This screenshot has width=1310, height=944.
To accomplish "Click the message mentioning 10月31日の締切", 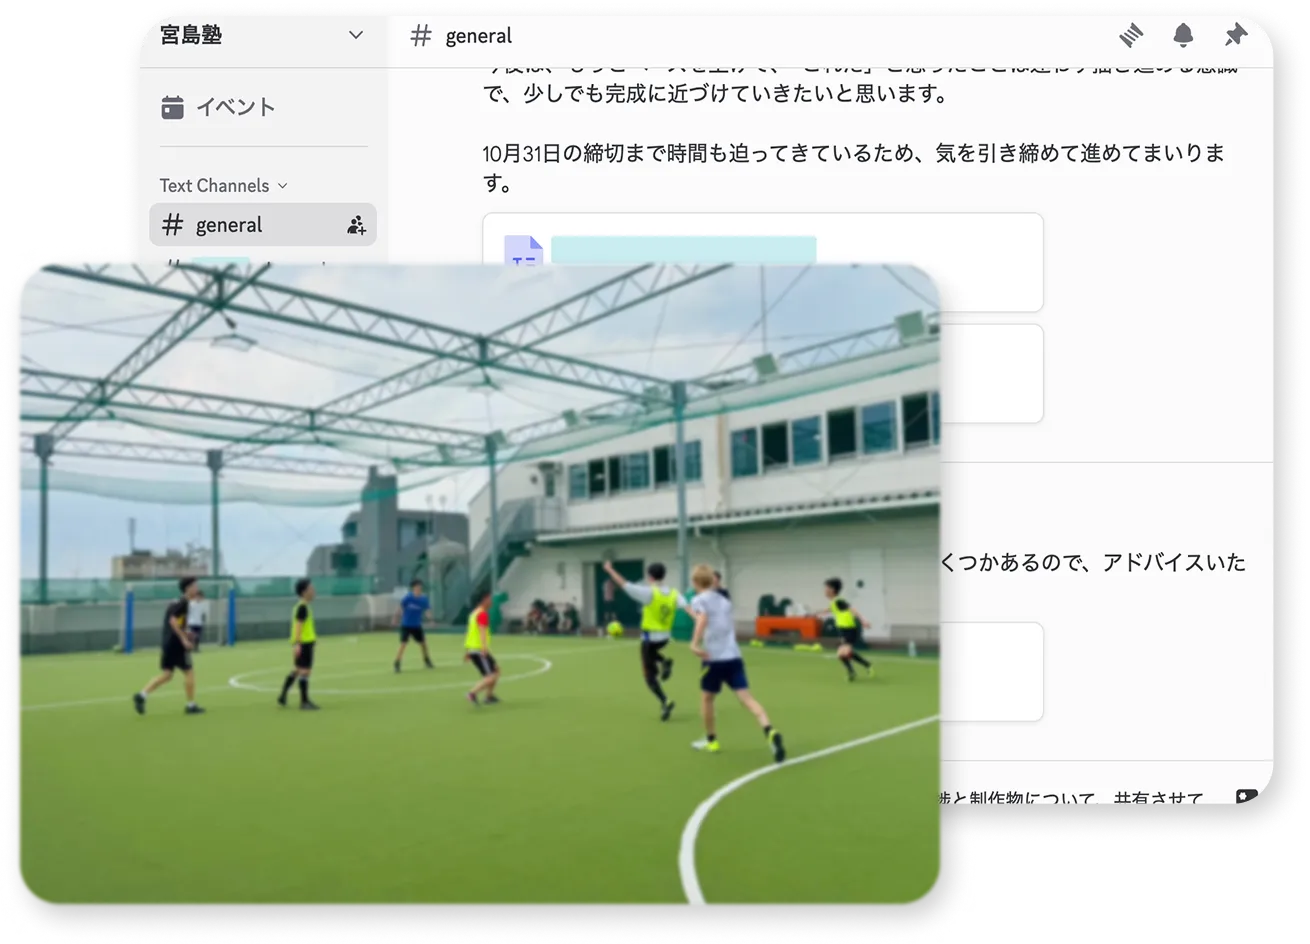I will tap(852, 168).
